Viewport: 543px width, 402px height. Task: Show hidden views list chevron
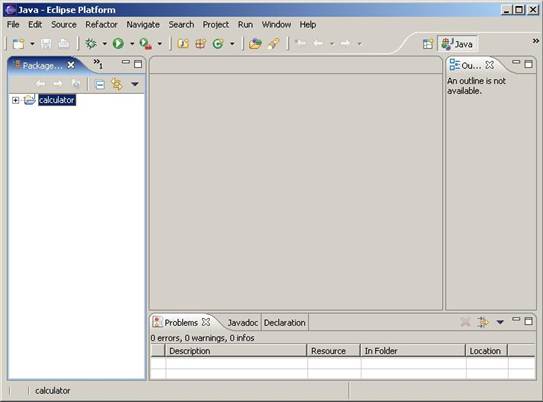point(98,63)
